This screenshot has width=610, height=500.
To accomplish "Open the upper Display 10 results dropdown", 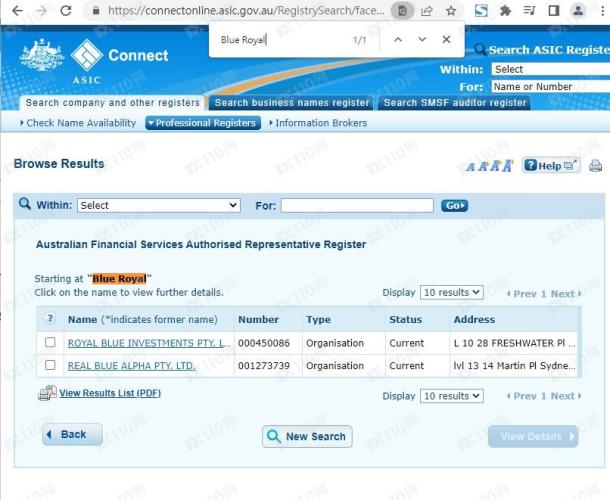I will click(452, 292).
